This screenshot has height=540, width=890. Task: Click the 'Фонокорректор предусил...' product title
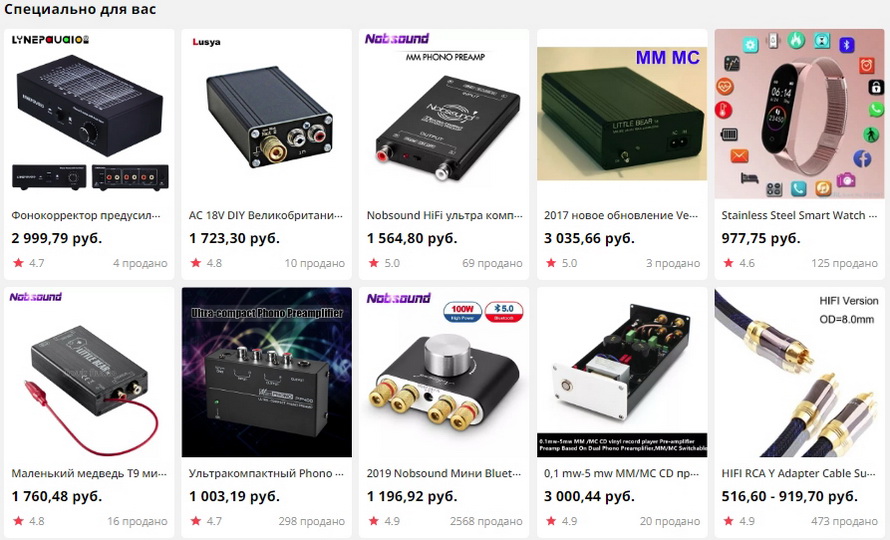tap(86, 215)
